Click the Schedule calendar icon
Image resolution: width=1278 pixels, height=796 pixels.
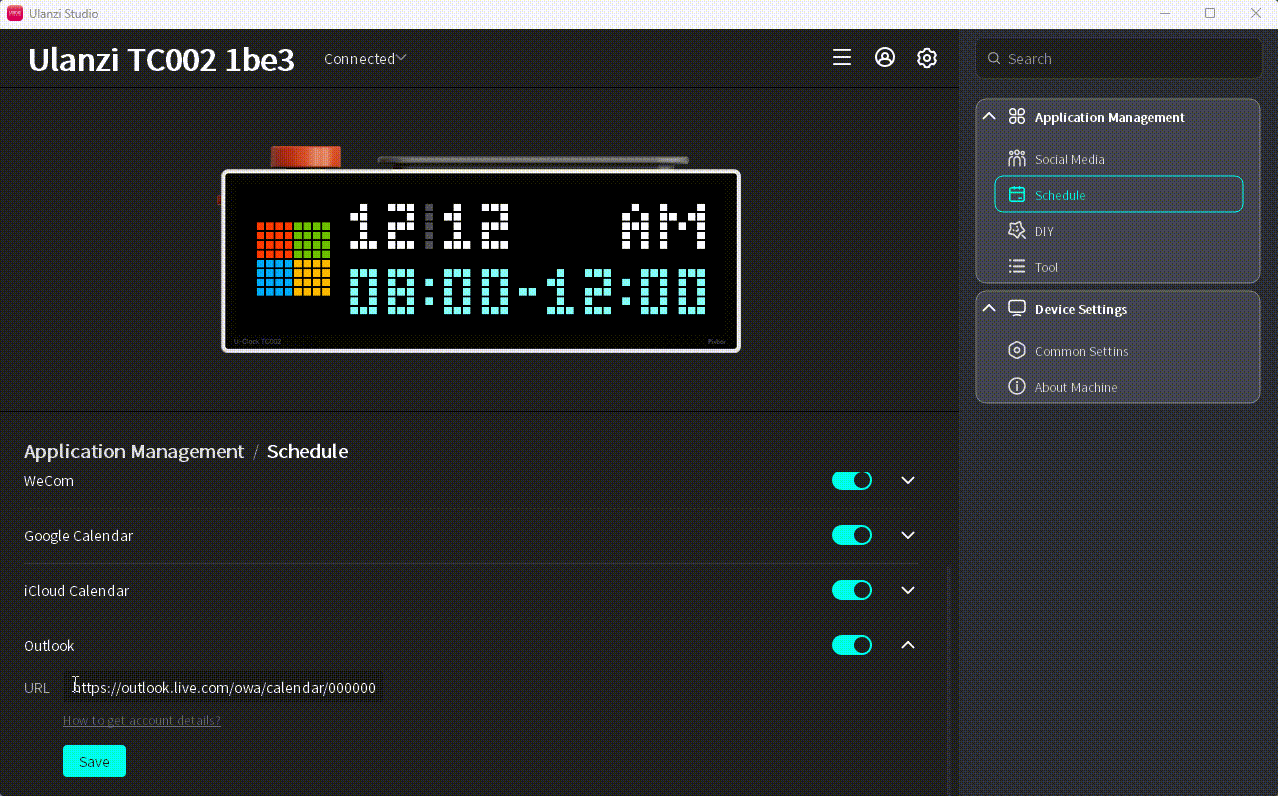pyautogui.click(x=1017, y=195)
